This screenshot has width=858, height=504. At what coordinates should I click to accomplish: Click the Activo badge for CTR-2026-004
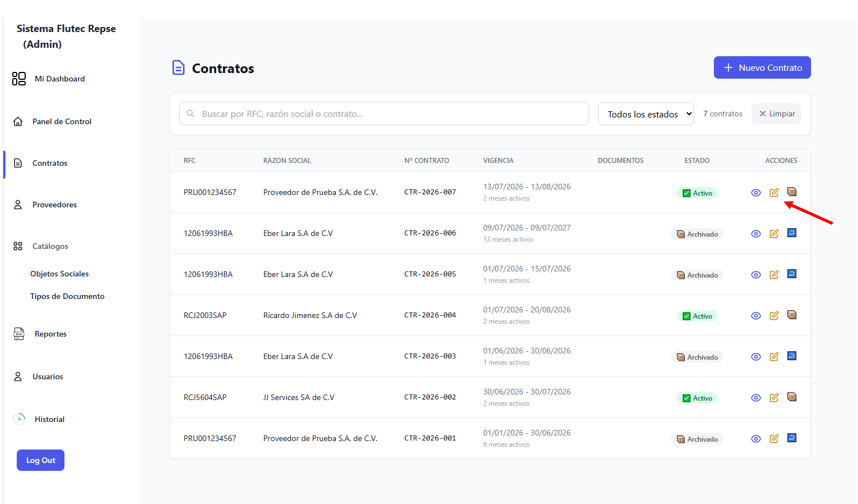(697, 316)
